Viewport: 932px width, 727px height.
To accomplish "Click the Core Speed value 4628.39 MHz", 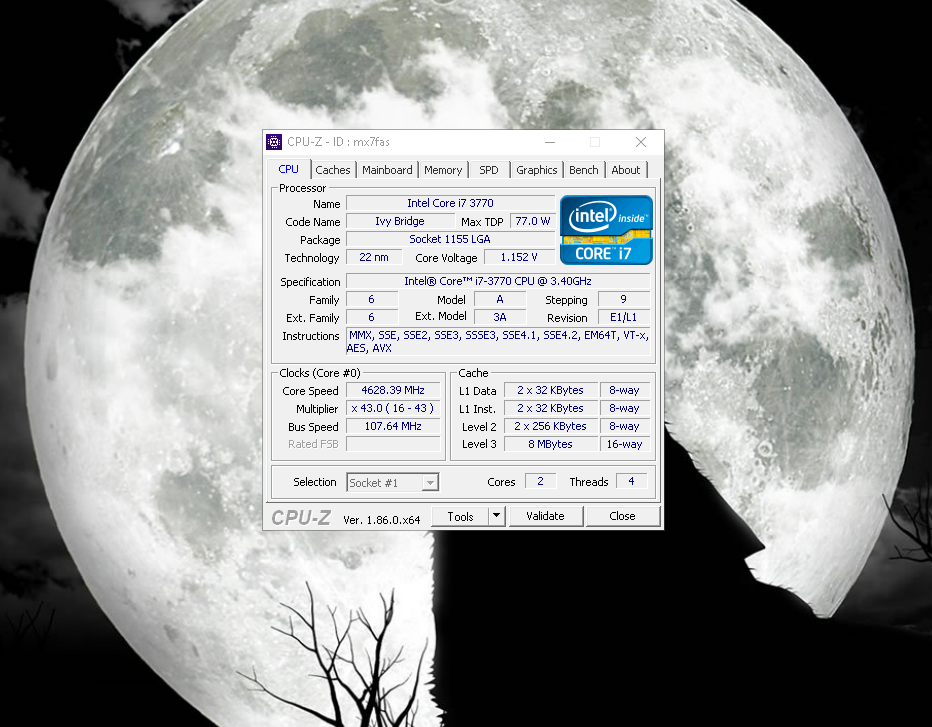I will pos(393,391).
